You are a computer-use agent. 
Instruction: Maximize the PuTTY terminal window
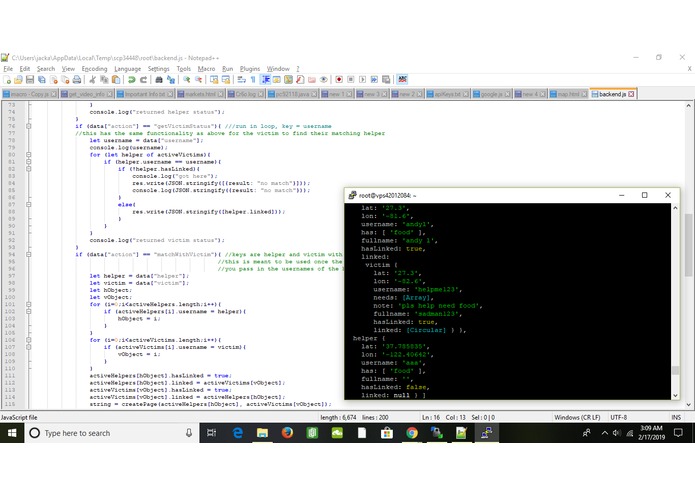(x=644, y=195)
